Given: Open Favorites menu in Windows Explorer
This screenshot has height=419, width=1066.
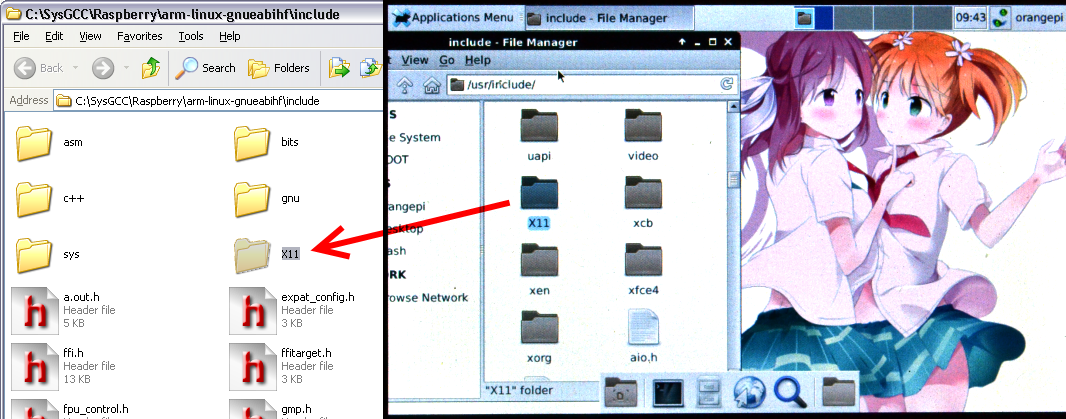Looking at the screenshot, I should (139, 36).
